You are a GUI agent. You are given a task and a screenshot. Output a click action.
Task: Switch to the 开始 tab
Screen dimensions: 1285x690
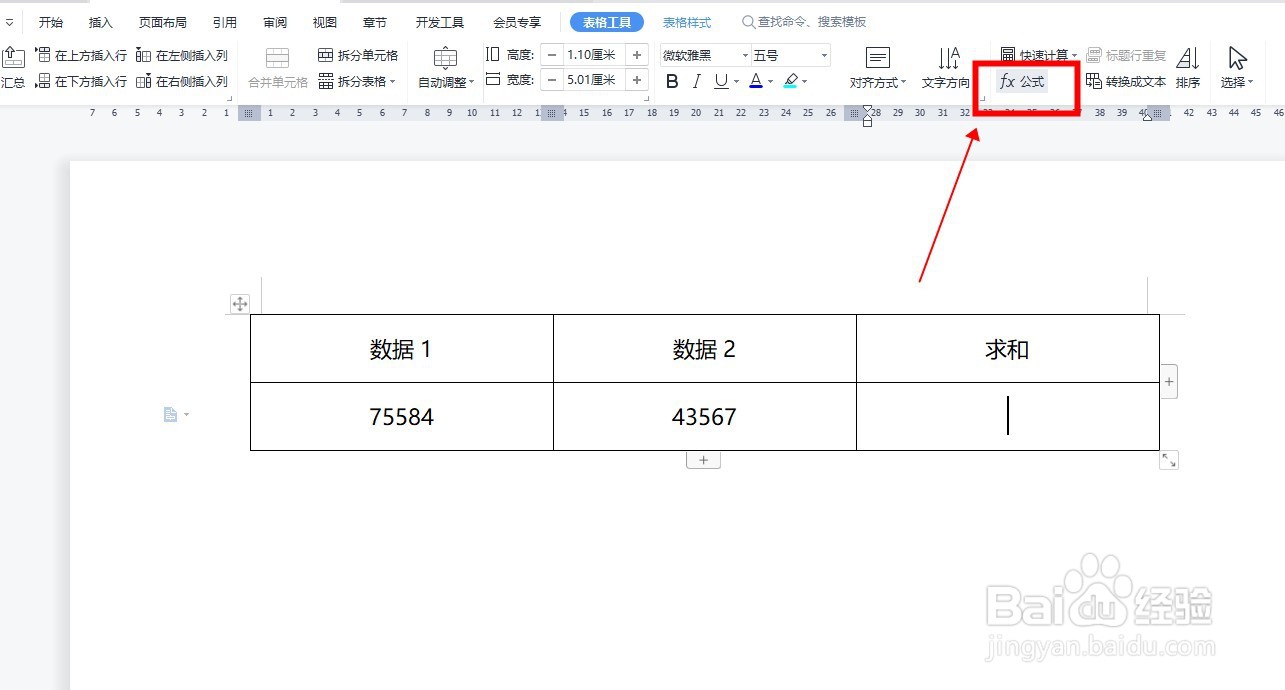51,22
